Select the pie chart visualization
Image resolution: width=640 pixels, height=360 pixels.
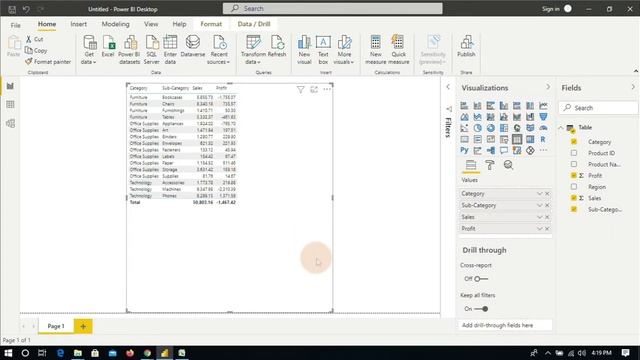pos(477,128)
